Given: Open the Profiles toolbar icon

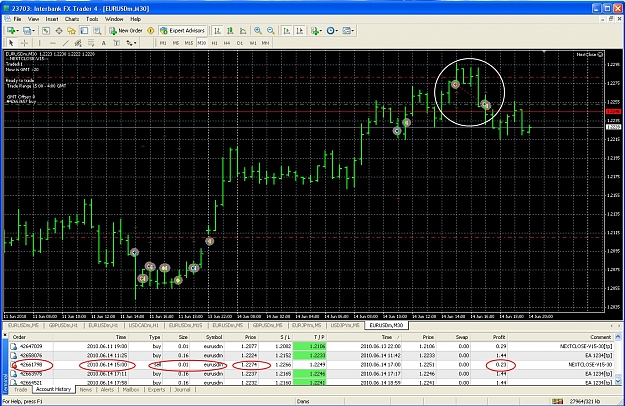Looking at the screenshot, I should point(27,31).
